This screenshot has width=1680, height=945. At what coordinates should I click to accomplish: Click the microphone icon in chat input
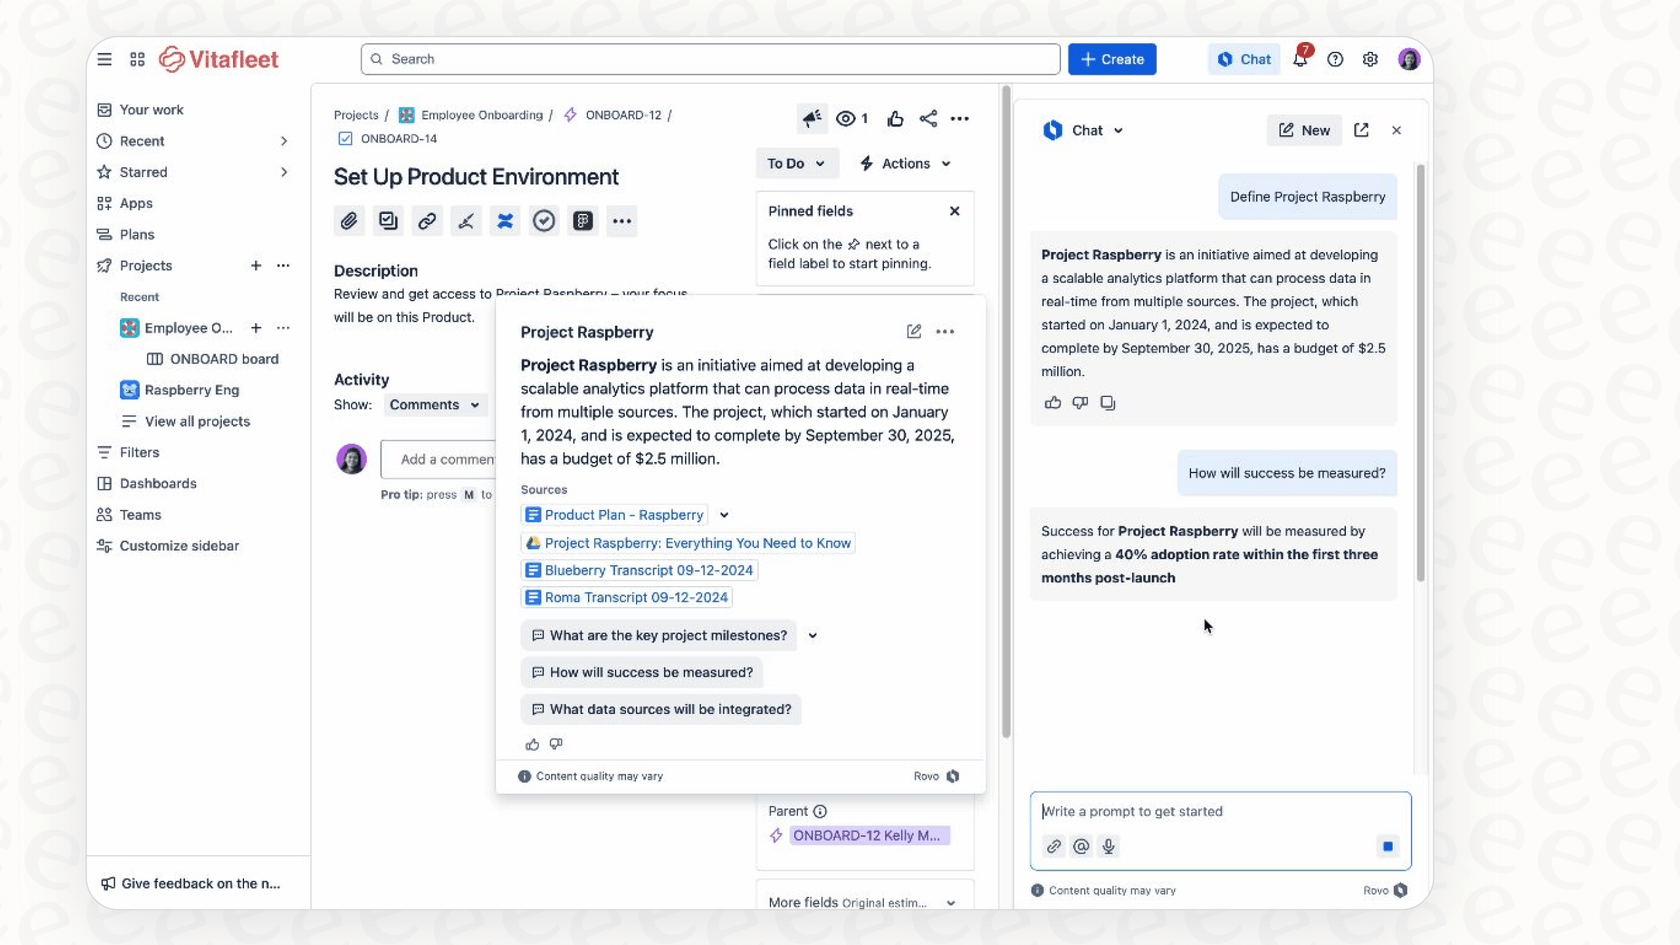1108,846
